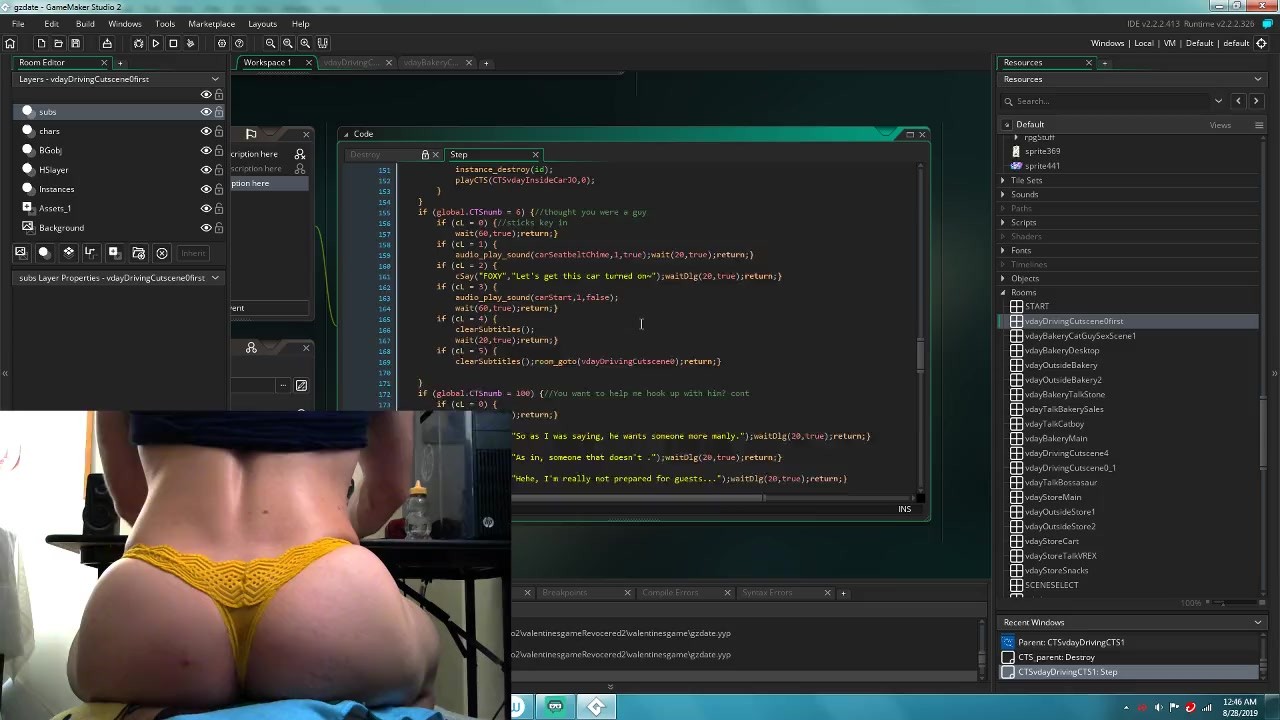Click the delete layer icon in Layers panel
The height and width of the screenshot is (720, 1280).
coord(162,253)
